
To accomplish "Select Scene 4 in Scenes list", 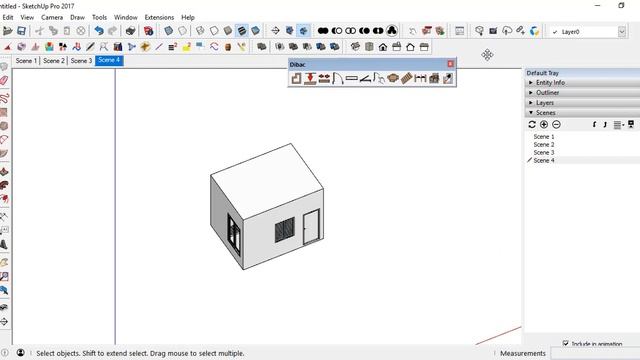I will pos(544,160).
